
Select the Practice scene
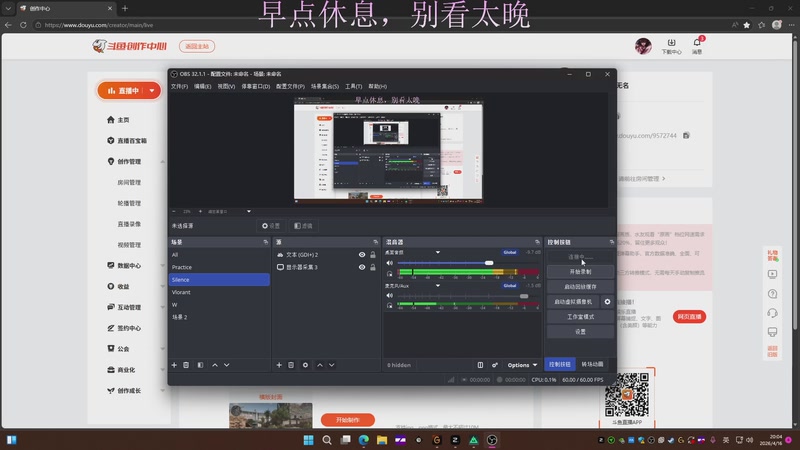point(219,267)
